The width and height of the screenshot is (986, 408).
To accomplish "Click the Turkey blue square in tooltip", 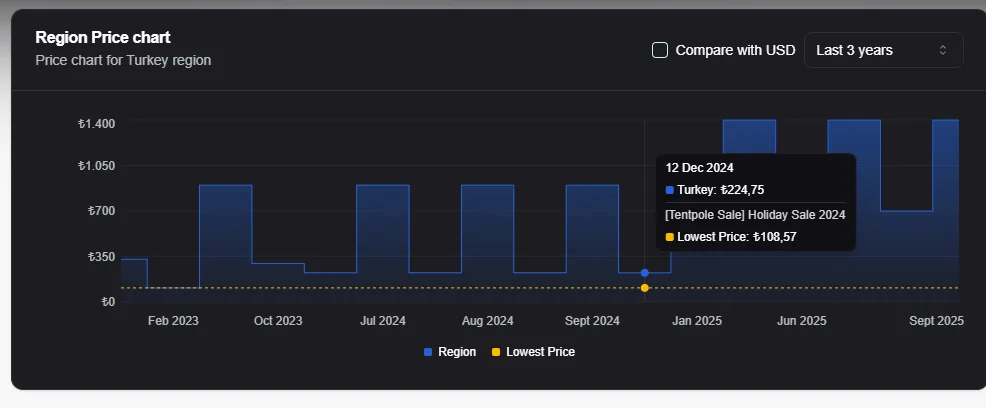I will coord(670,190).
